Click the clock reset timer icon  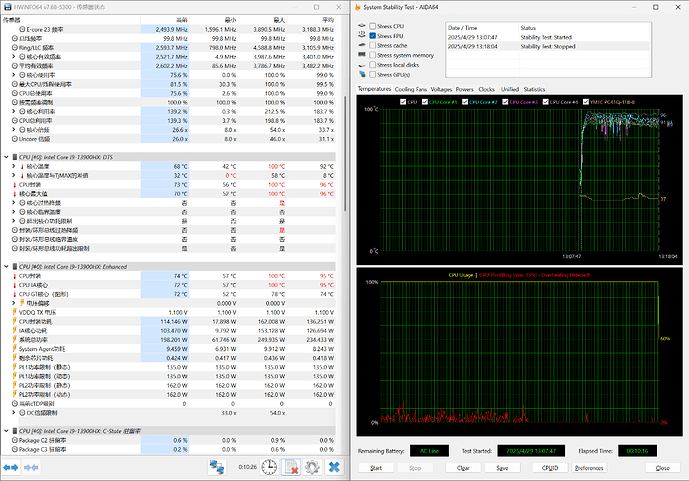[x=269, y=467]
